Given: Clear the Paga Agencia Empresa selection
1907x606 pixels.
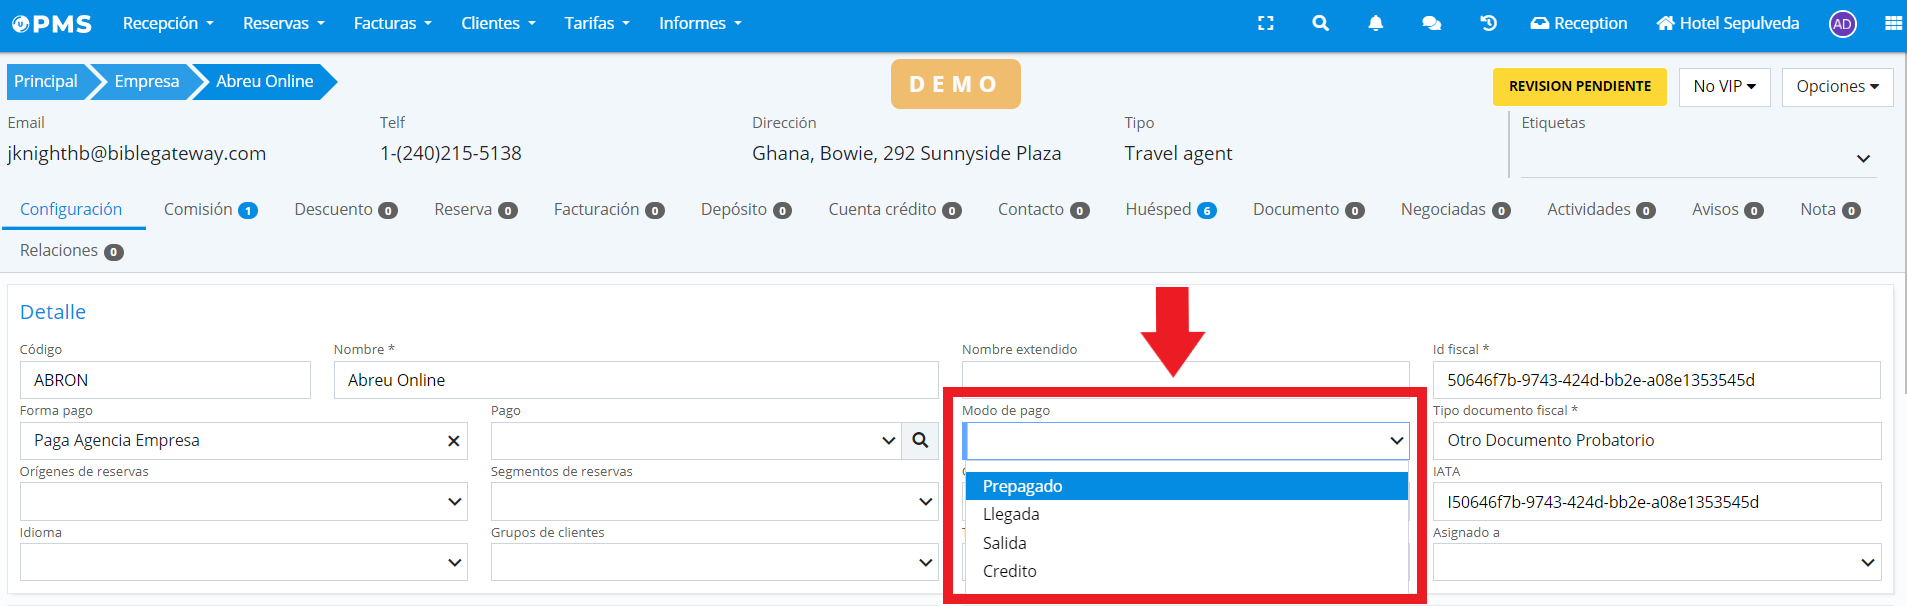Looking at the screenshot, I should pos(453,441).
